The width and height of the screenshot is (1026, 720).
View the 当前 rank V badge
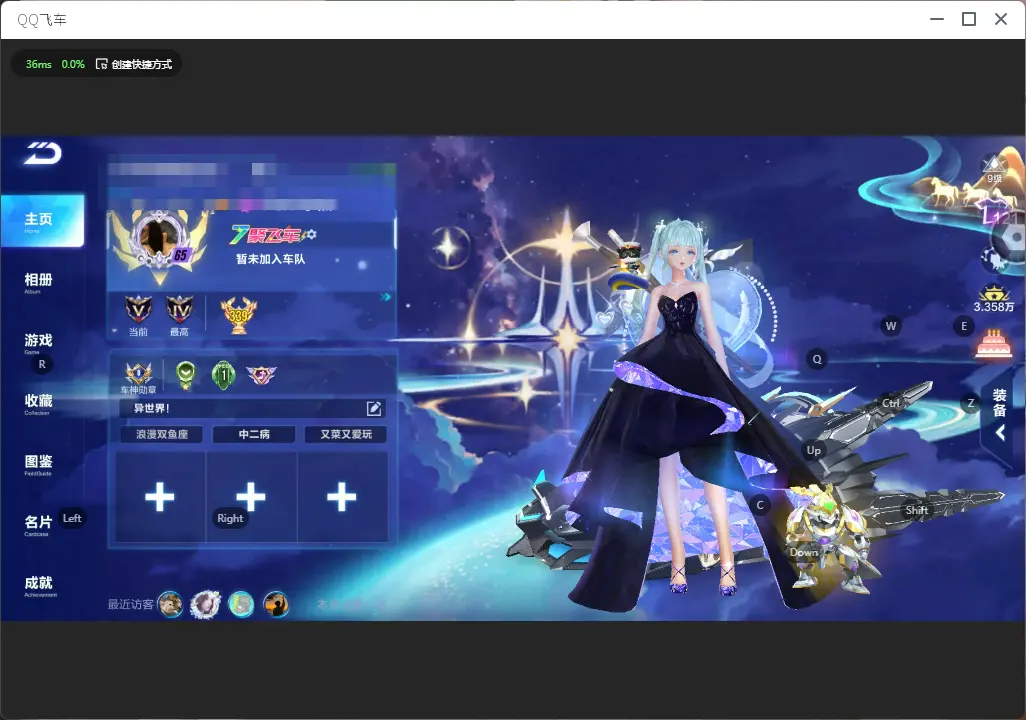[x=138, y=310]
